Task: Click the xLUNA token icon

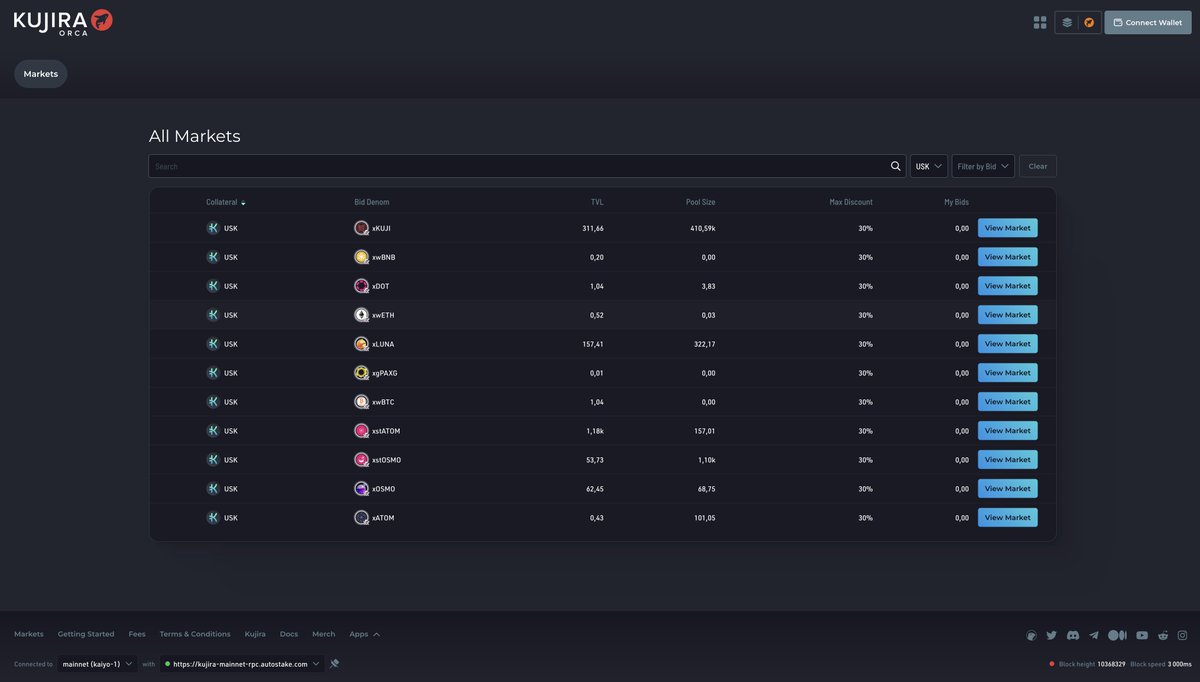Action: [x=361, y=344]
